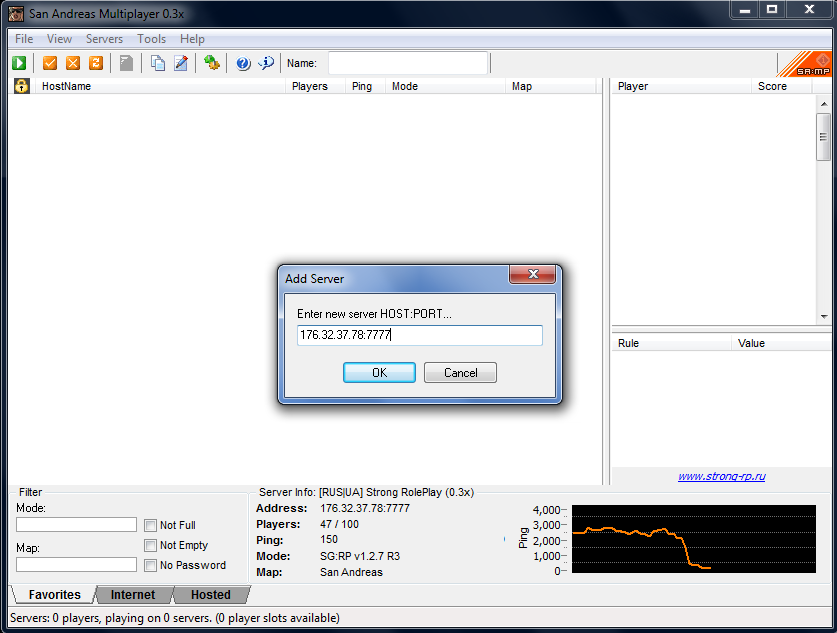Click the Refresh Server orange icon
The height and width of the screenshot is (633, 837).
point(96,63)
